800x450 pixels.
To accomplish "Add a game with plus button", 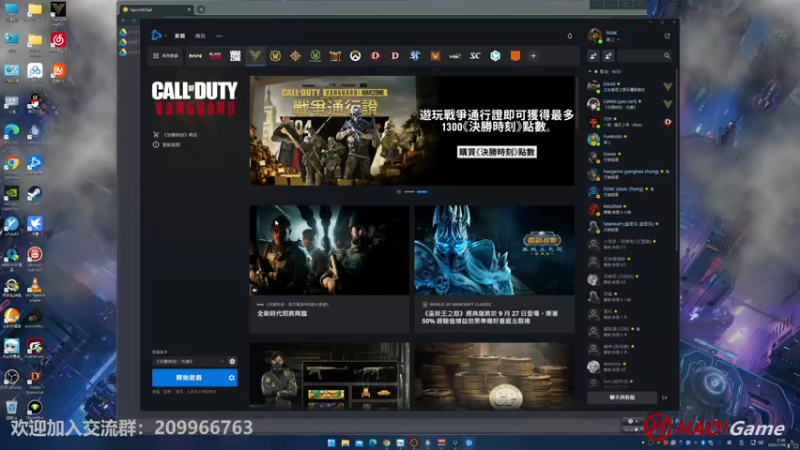I will [533, 56].
